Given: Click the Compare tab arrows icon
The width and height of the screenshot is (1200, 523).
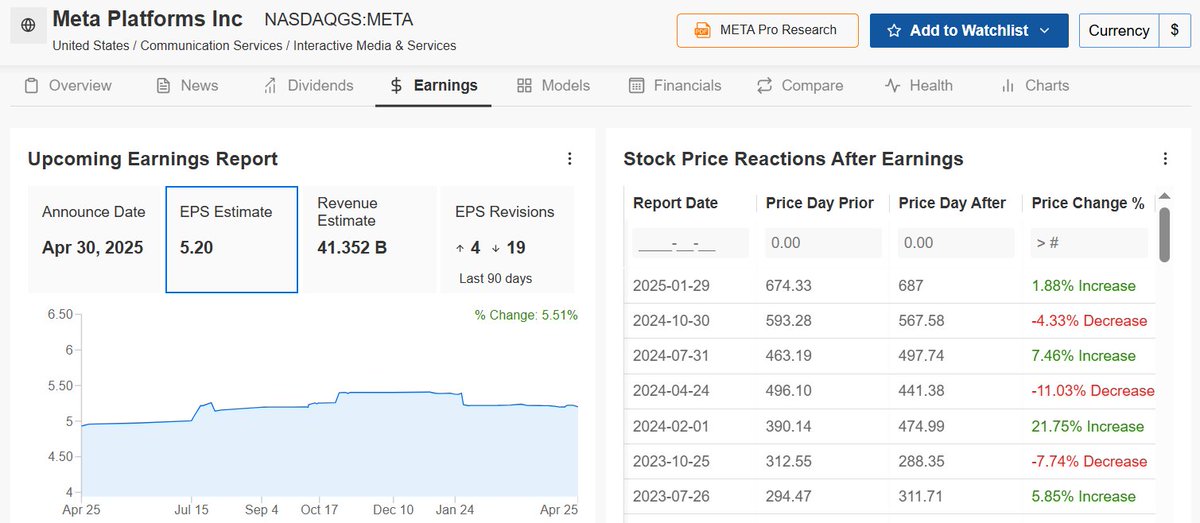Looking at the screenshot, I should click(x=765, y=86).
